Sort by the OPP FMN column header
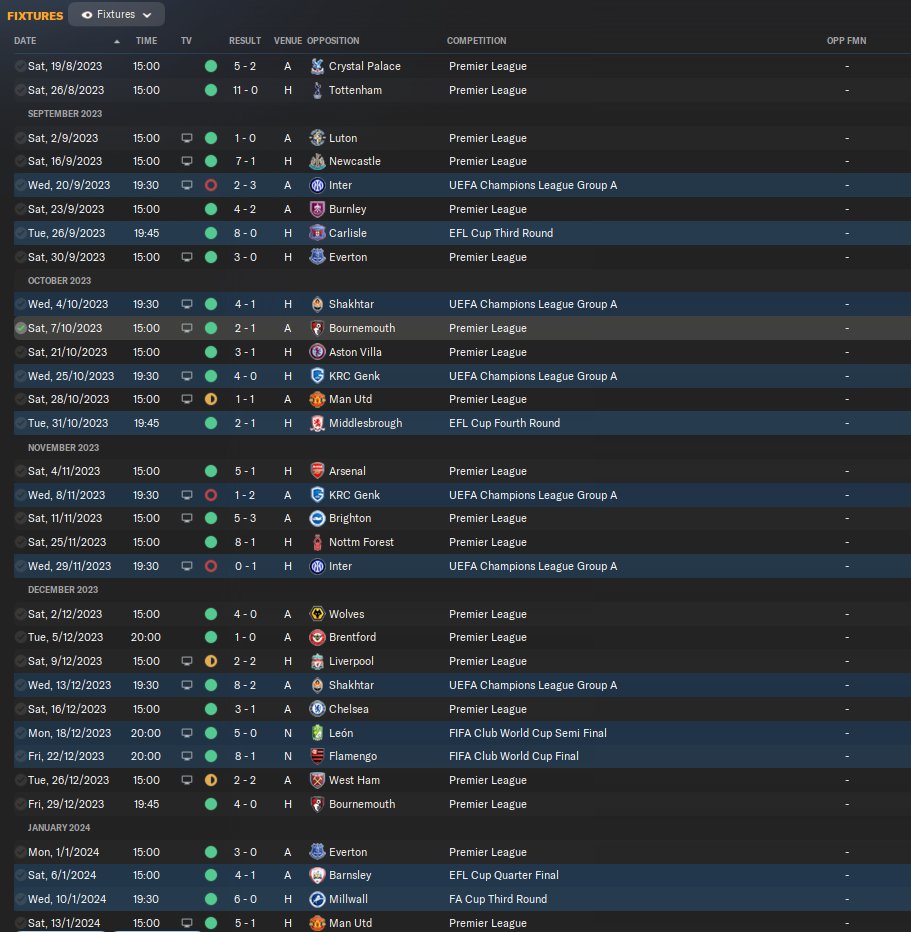 (846, 40)
